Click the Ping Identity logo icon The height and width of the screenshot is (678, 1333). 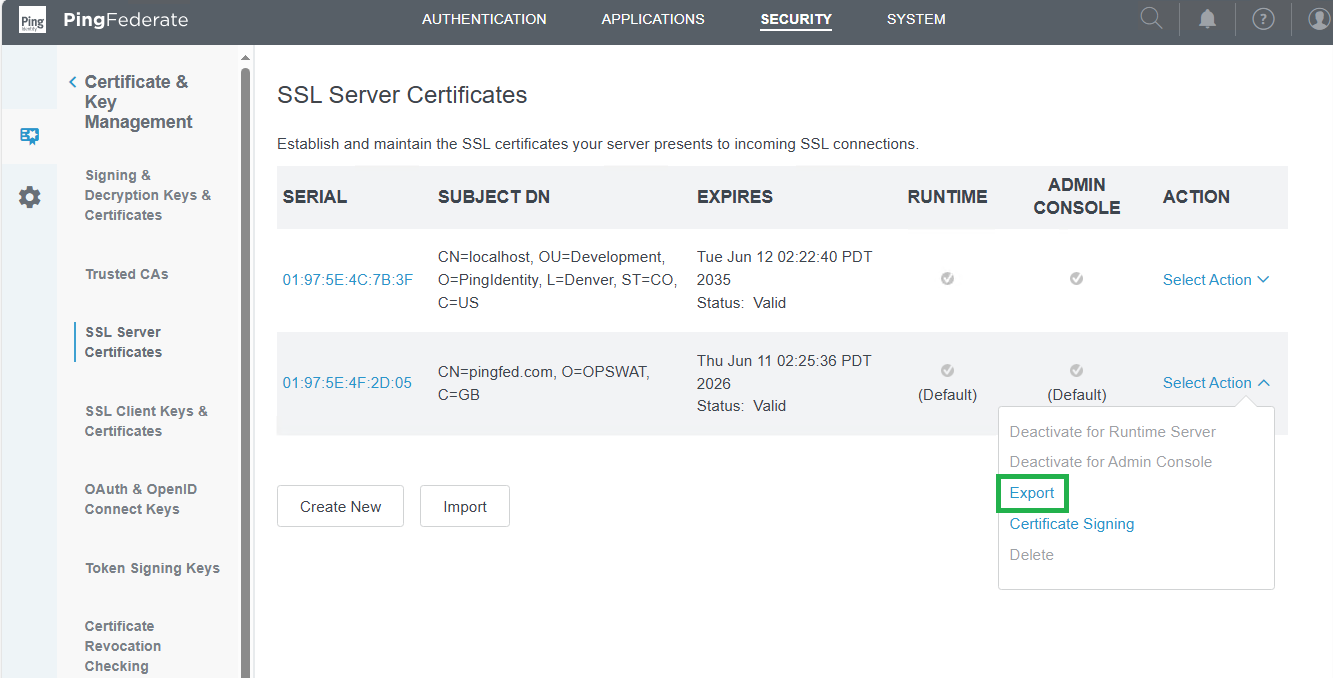pyautogui.click(x=33, y=20)
